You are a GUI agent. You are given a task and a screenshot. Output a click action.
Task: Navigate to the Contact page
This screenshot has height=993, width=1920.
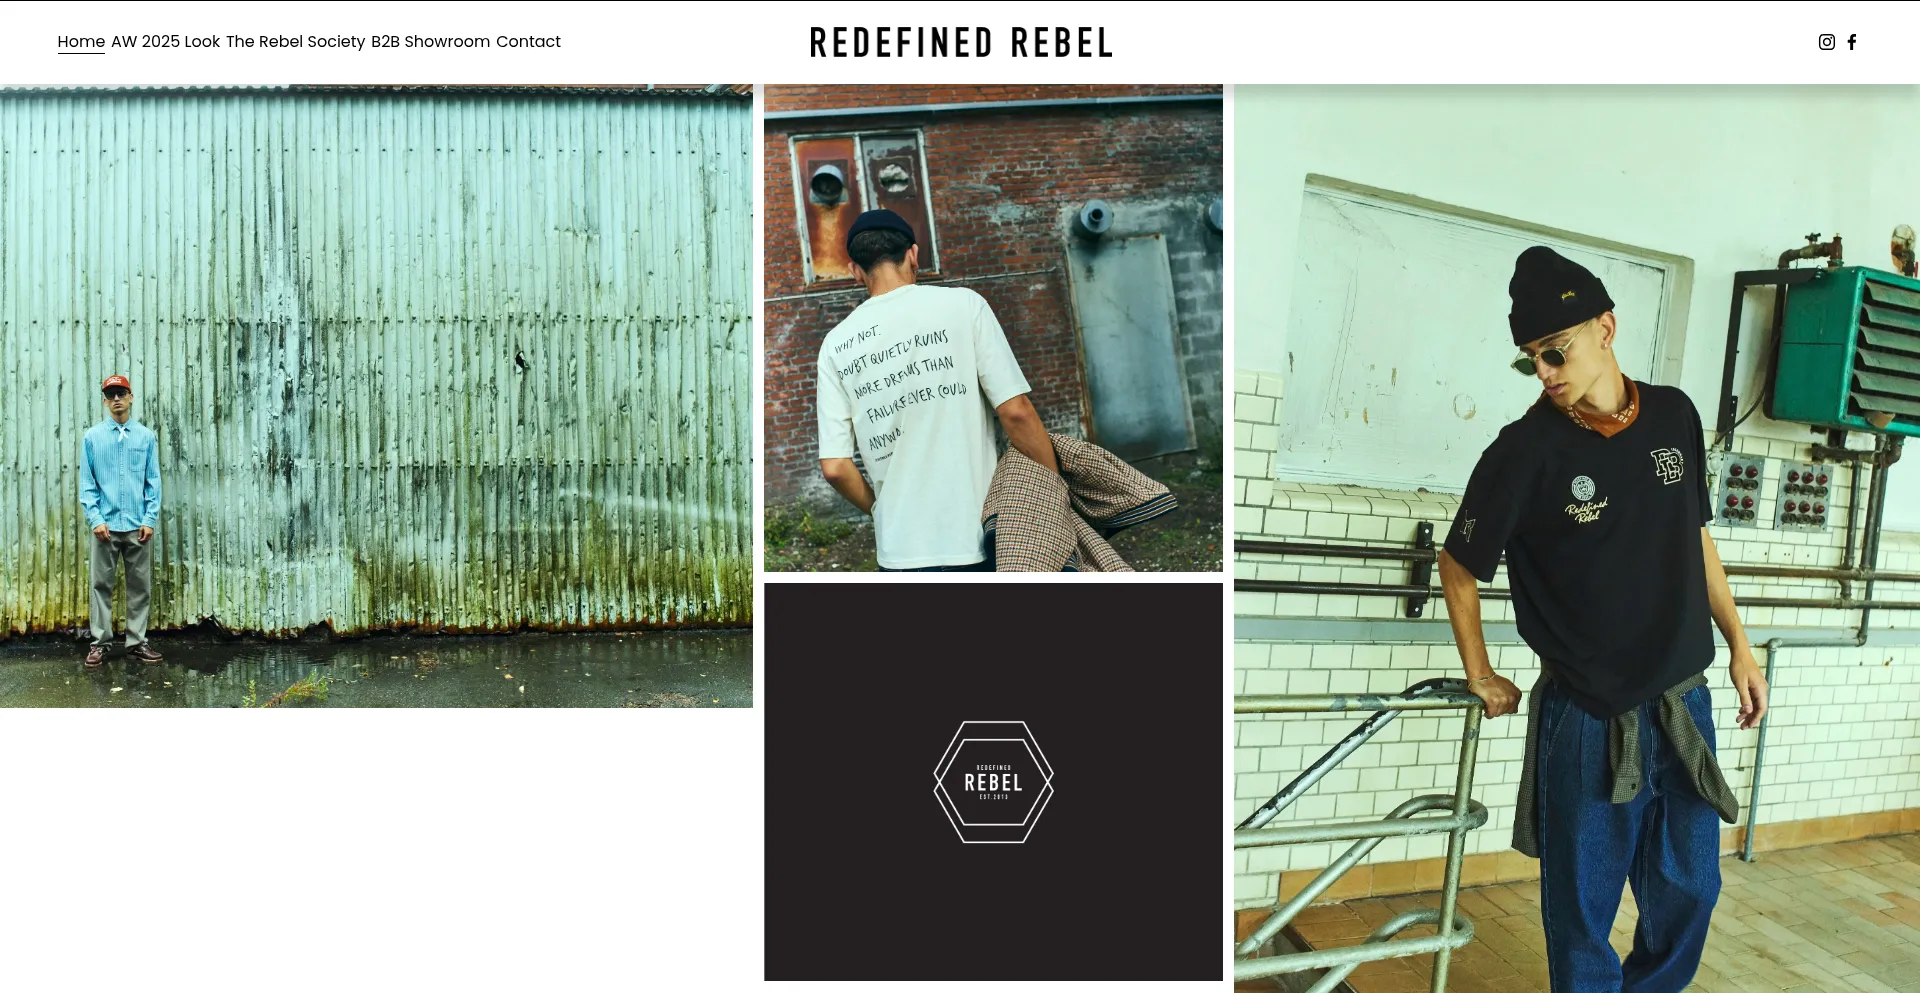pyautogui.click(x=528, y=42)
